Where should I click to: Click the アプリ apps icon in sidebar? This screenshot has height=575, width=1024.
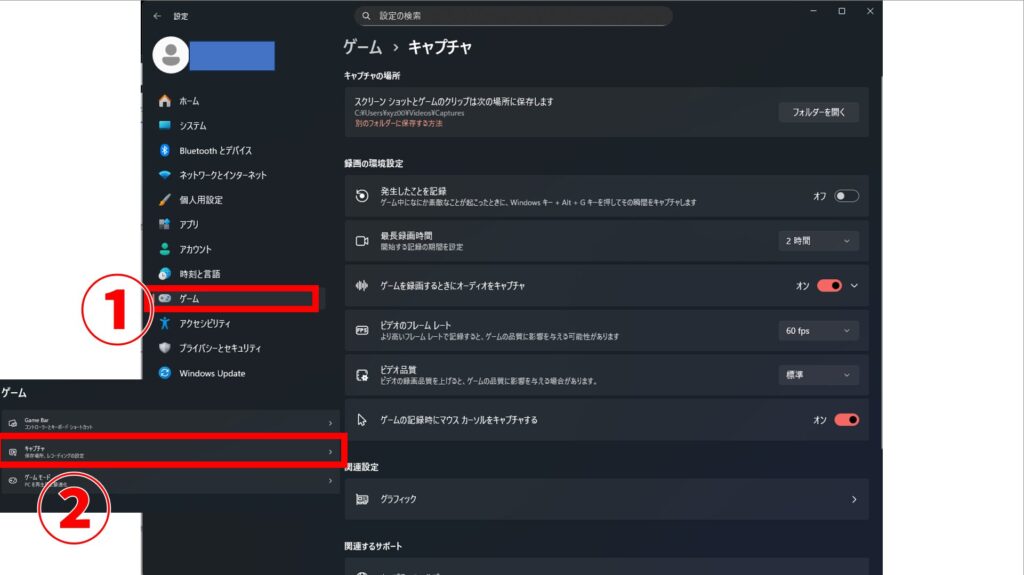click(165, 224)
